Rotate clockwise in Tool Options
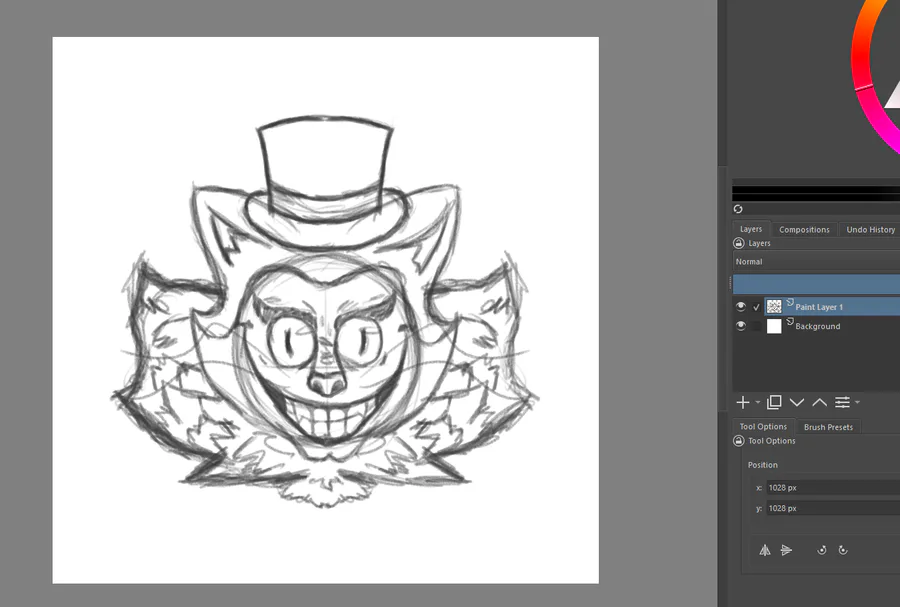The height and width of the screenshot is (607, 900). 843,550
